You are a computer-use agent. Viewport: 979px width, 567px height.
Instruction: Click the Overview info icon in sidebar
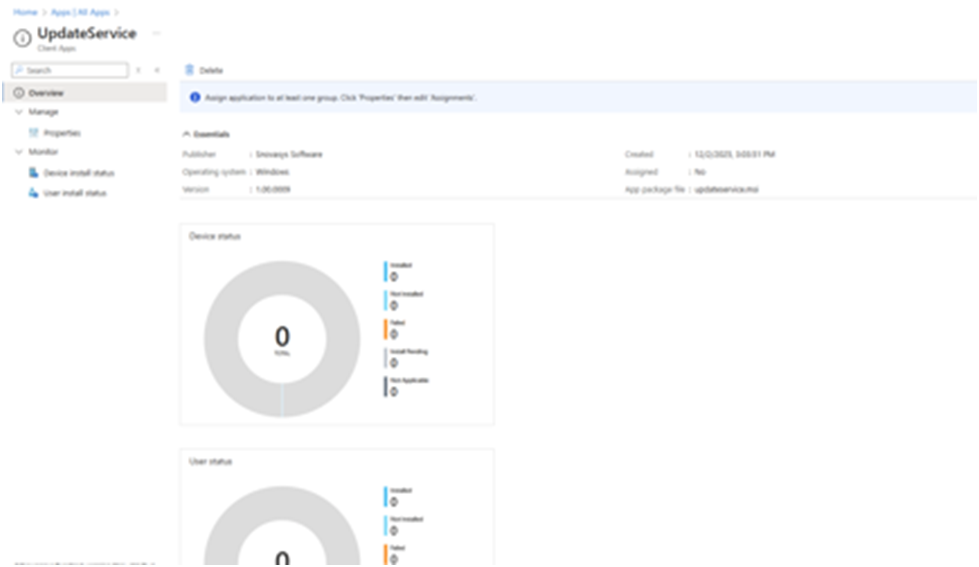(x=19, y=92)
